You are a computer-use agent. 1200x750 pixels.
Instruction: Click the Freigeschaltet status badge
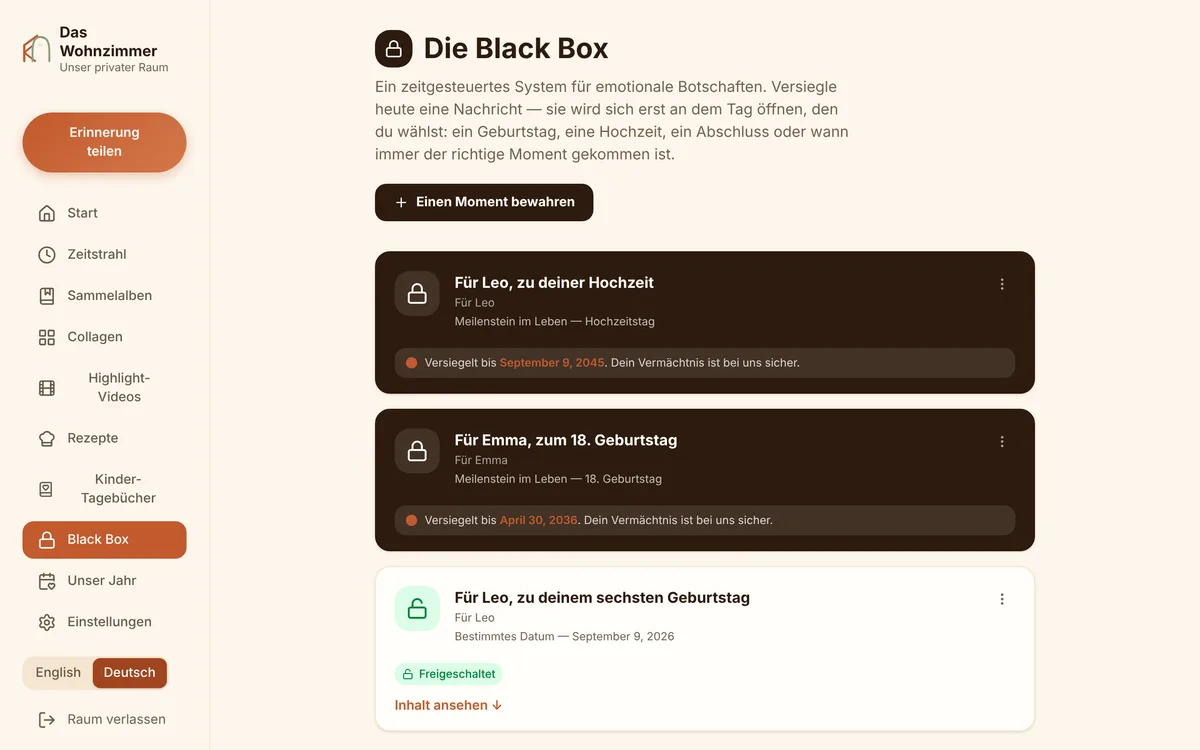tap(448, 674)
